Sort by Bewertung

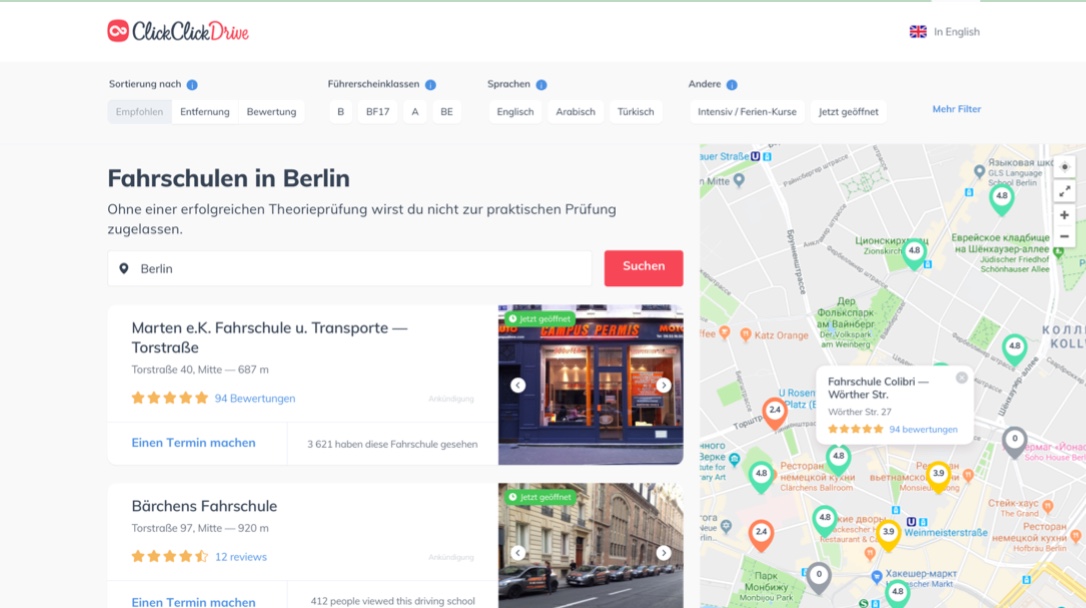pyautogui.click(x=271, y=111)
